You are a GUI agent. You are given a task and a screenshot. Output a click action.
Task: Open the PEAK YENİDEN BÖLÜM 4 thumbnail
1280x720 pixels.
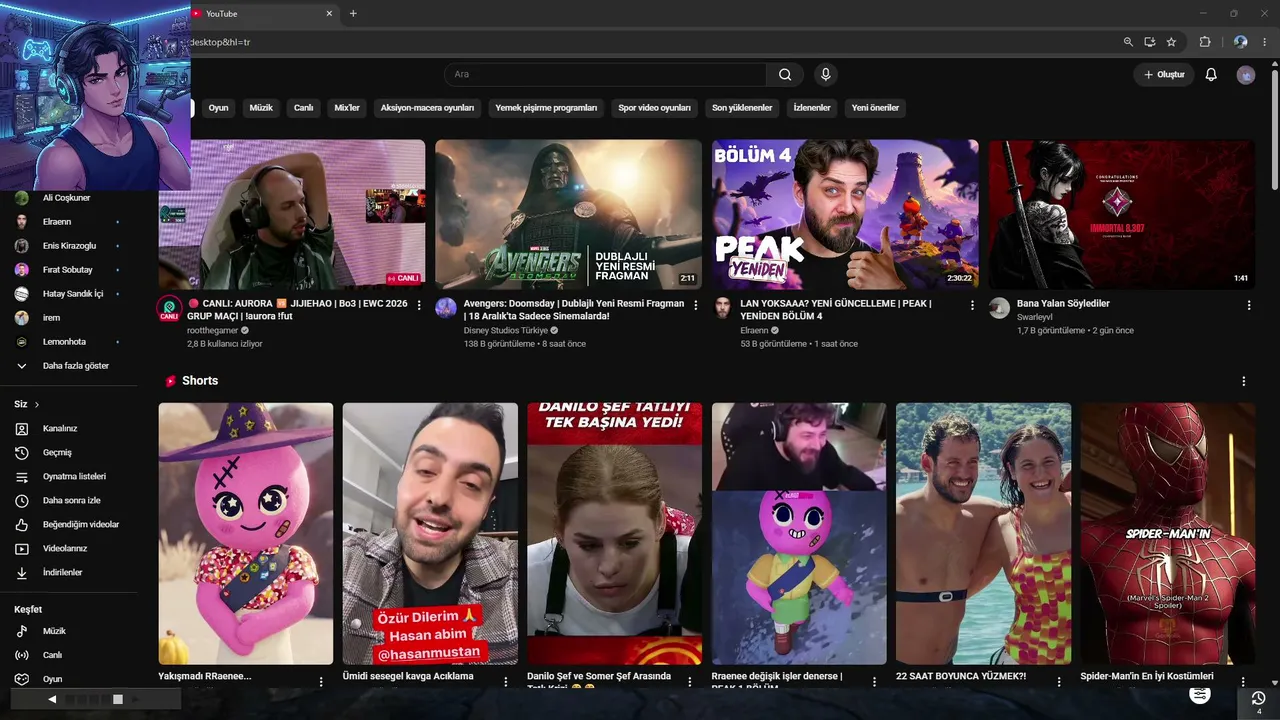845,214
